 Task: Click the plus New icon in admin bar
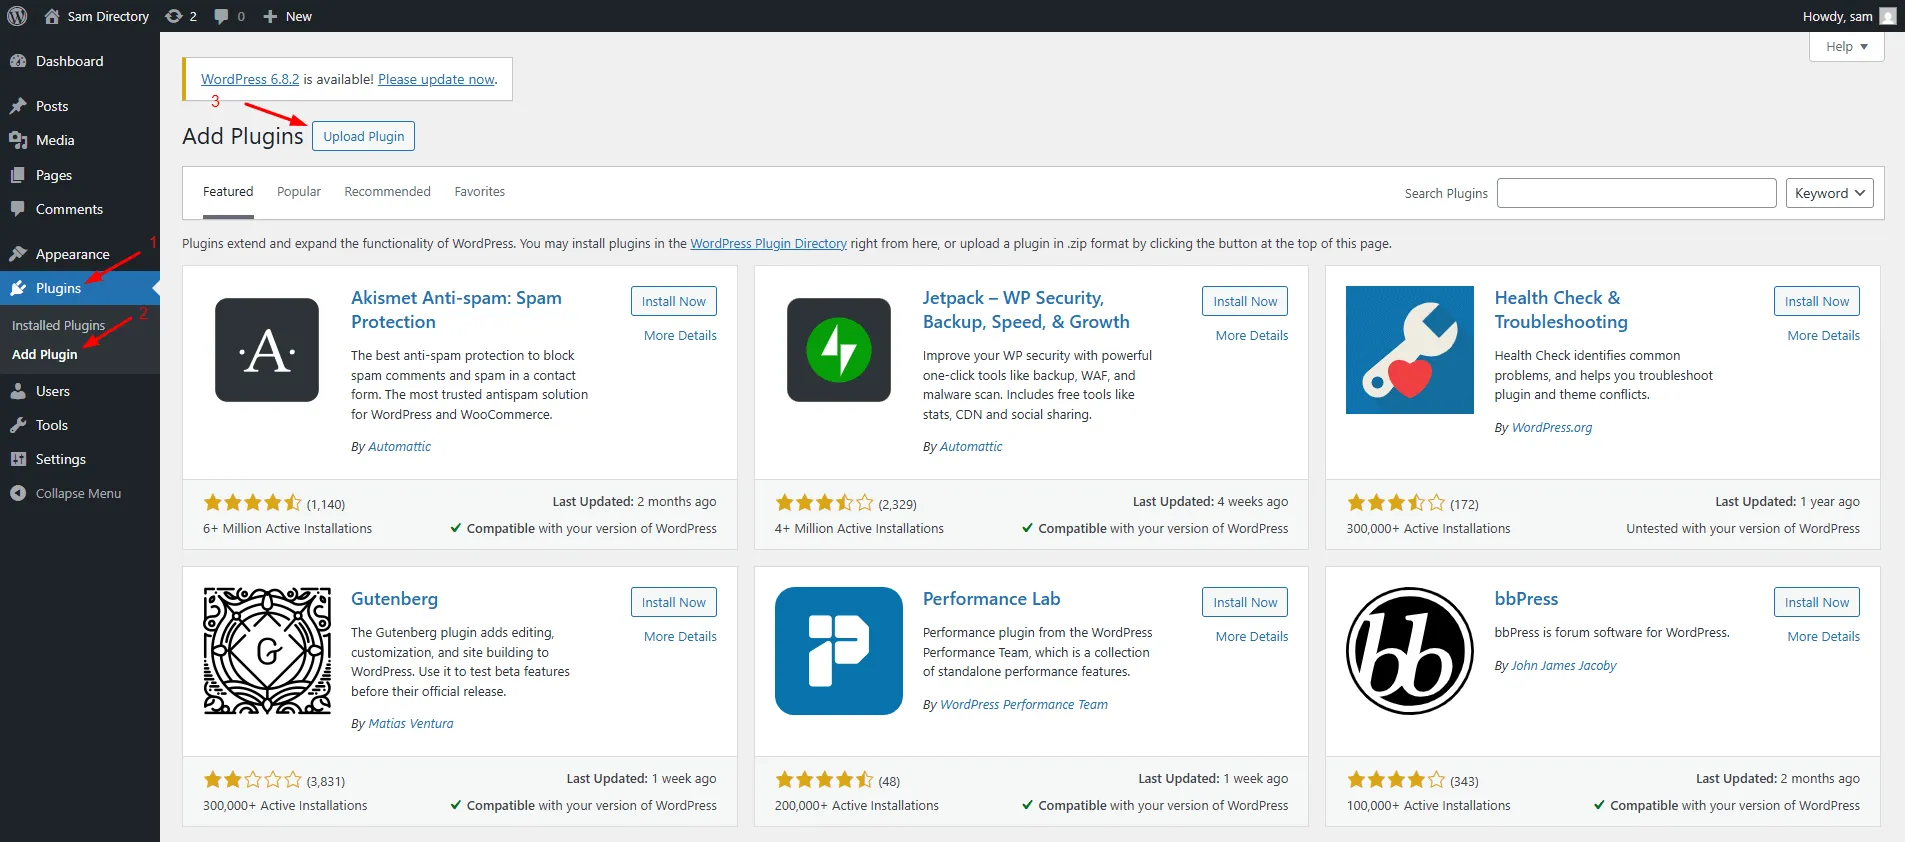(x=270, y=16)
